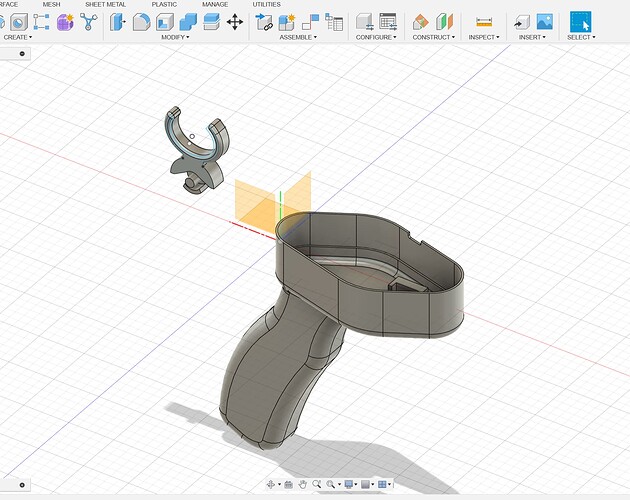Open the UTILITIES tab
630x500 pixels.
pos(266,4)
